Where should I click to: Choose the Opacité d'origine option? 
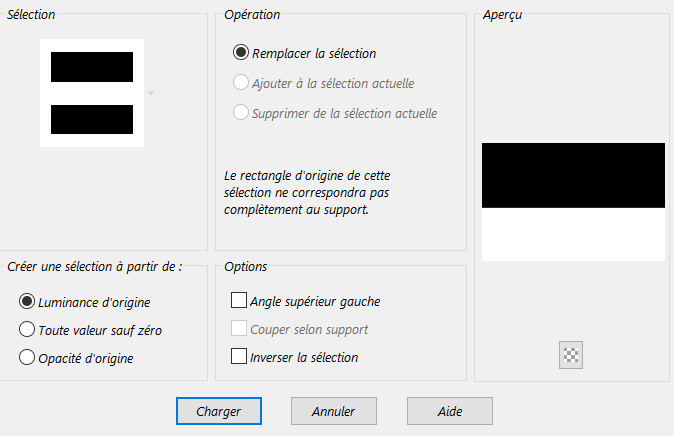[x=27, y=357]
